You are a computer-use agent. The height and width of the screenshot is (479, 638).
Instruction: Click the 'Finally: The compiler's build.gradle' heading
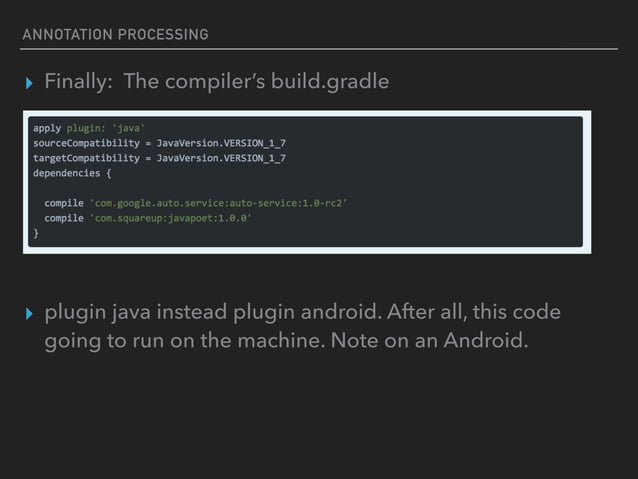point(216,81)
